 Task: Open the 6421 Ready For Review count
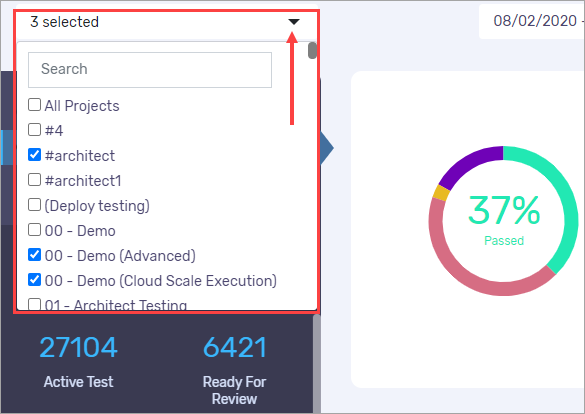[235, 347]
